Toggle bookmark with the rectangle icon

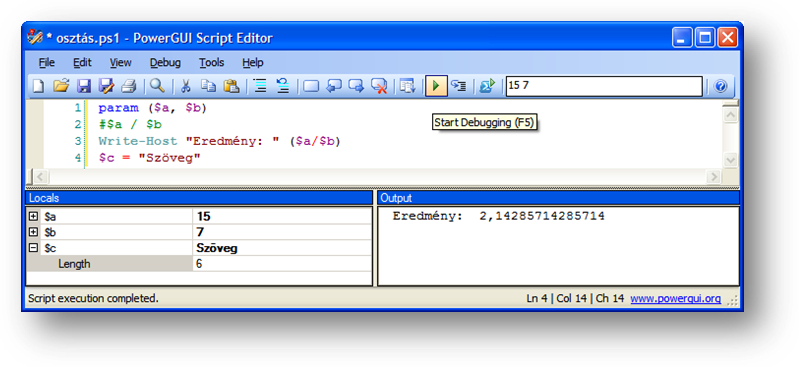coord(311,87)
